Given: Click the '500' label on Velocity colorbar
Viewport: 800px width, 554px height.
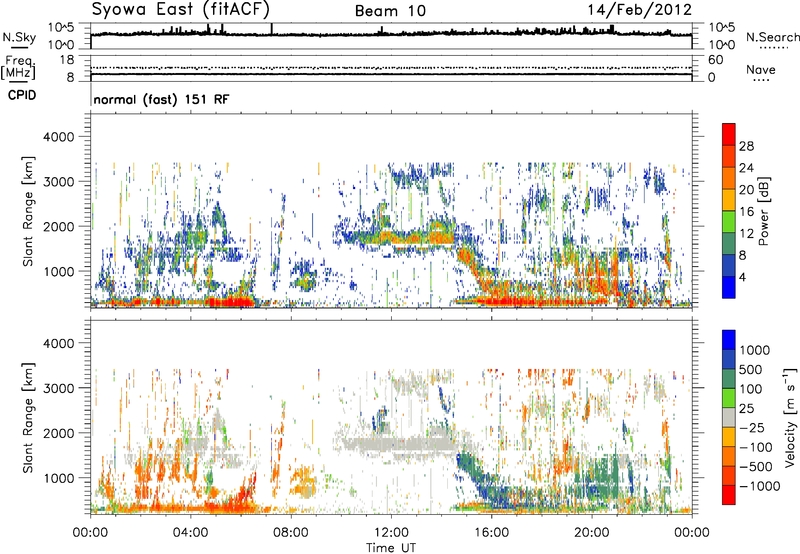Looking at the screenshot, I should pos(751,369).
